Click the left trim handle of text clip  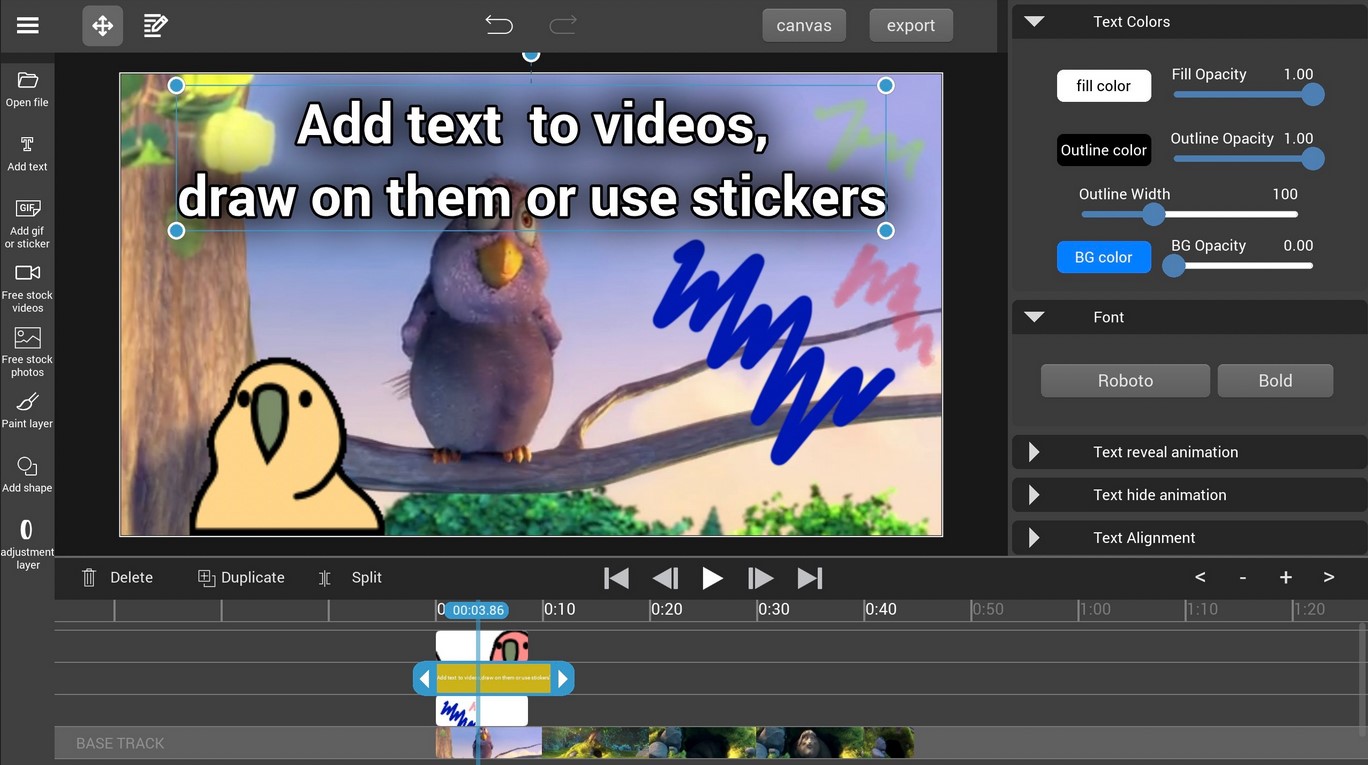424,679
